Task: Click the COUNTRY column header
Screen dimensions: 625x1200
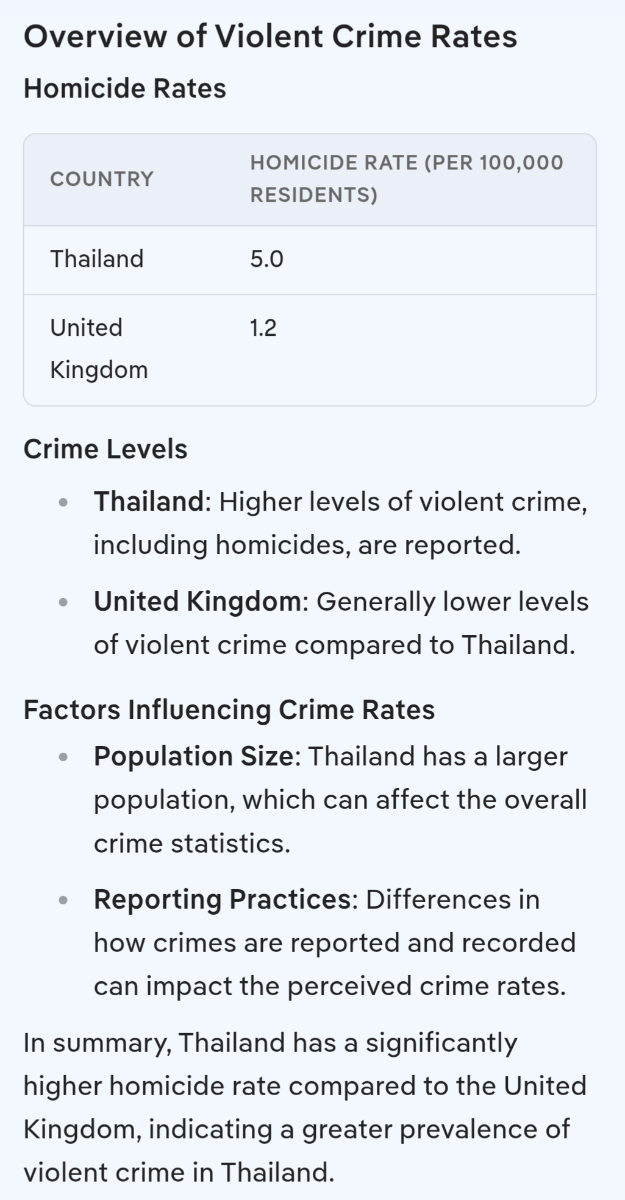Action: tap(102, 179)
